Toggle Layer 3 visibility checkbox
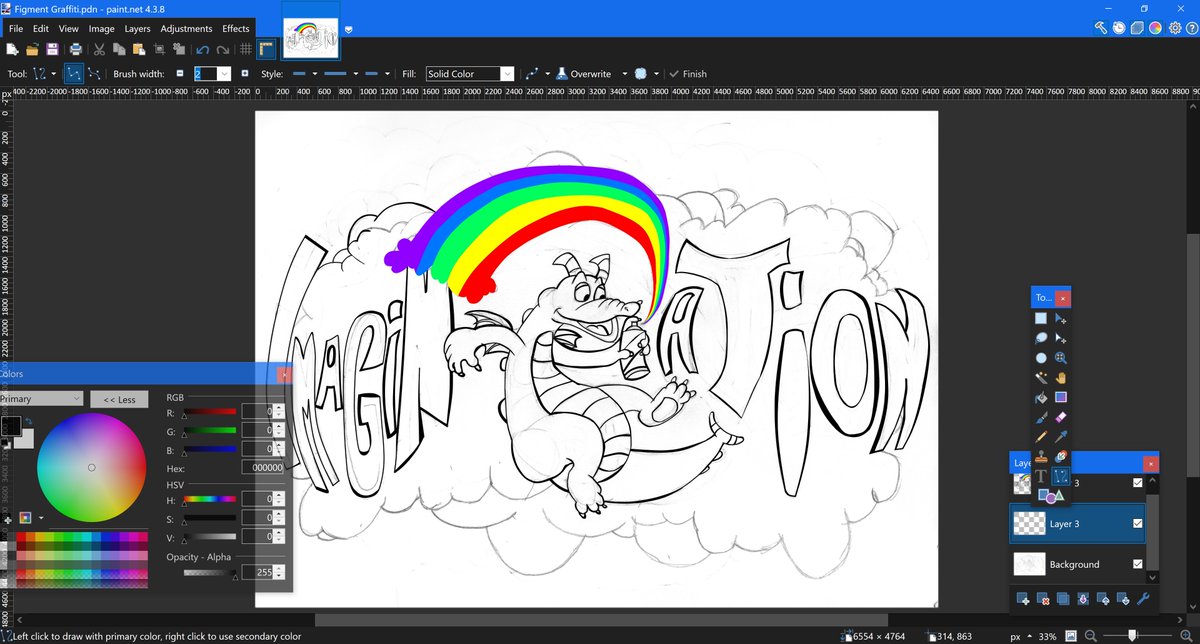This screenshot has height=644, width=1200. tap(1137, 523)
